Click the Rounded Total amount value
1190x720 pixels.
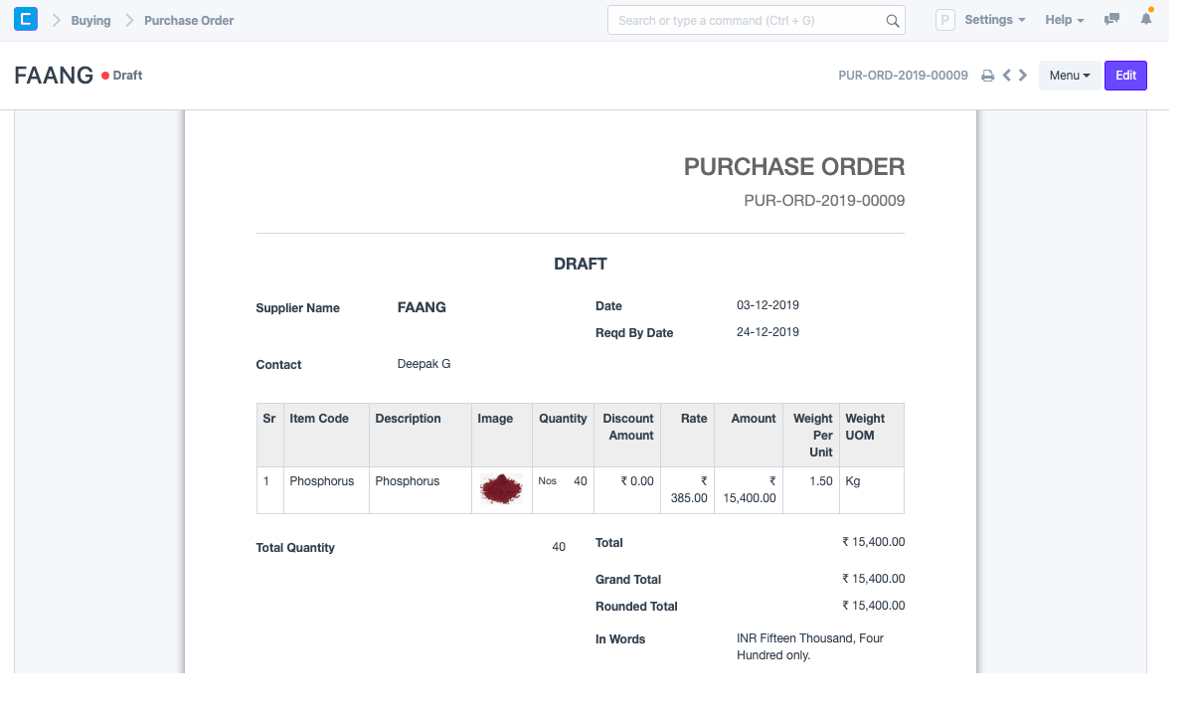pyautogui.click(x=874, y=605)
